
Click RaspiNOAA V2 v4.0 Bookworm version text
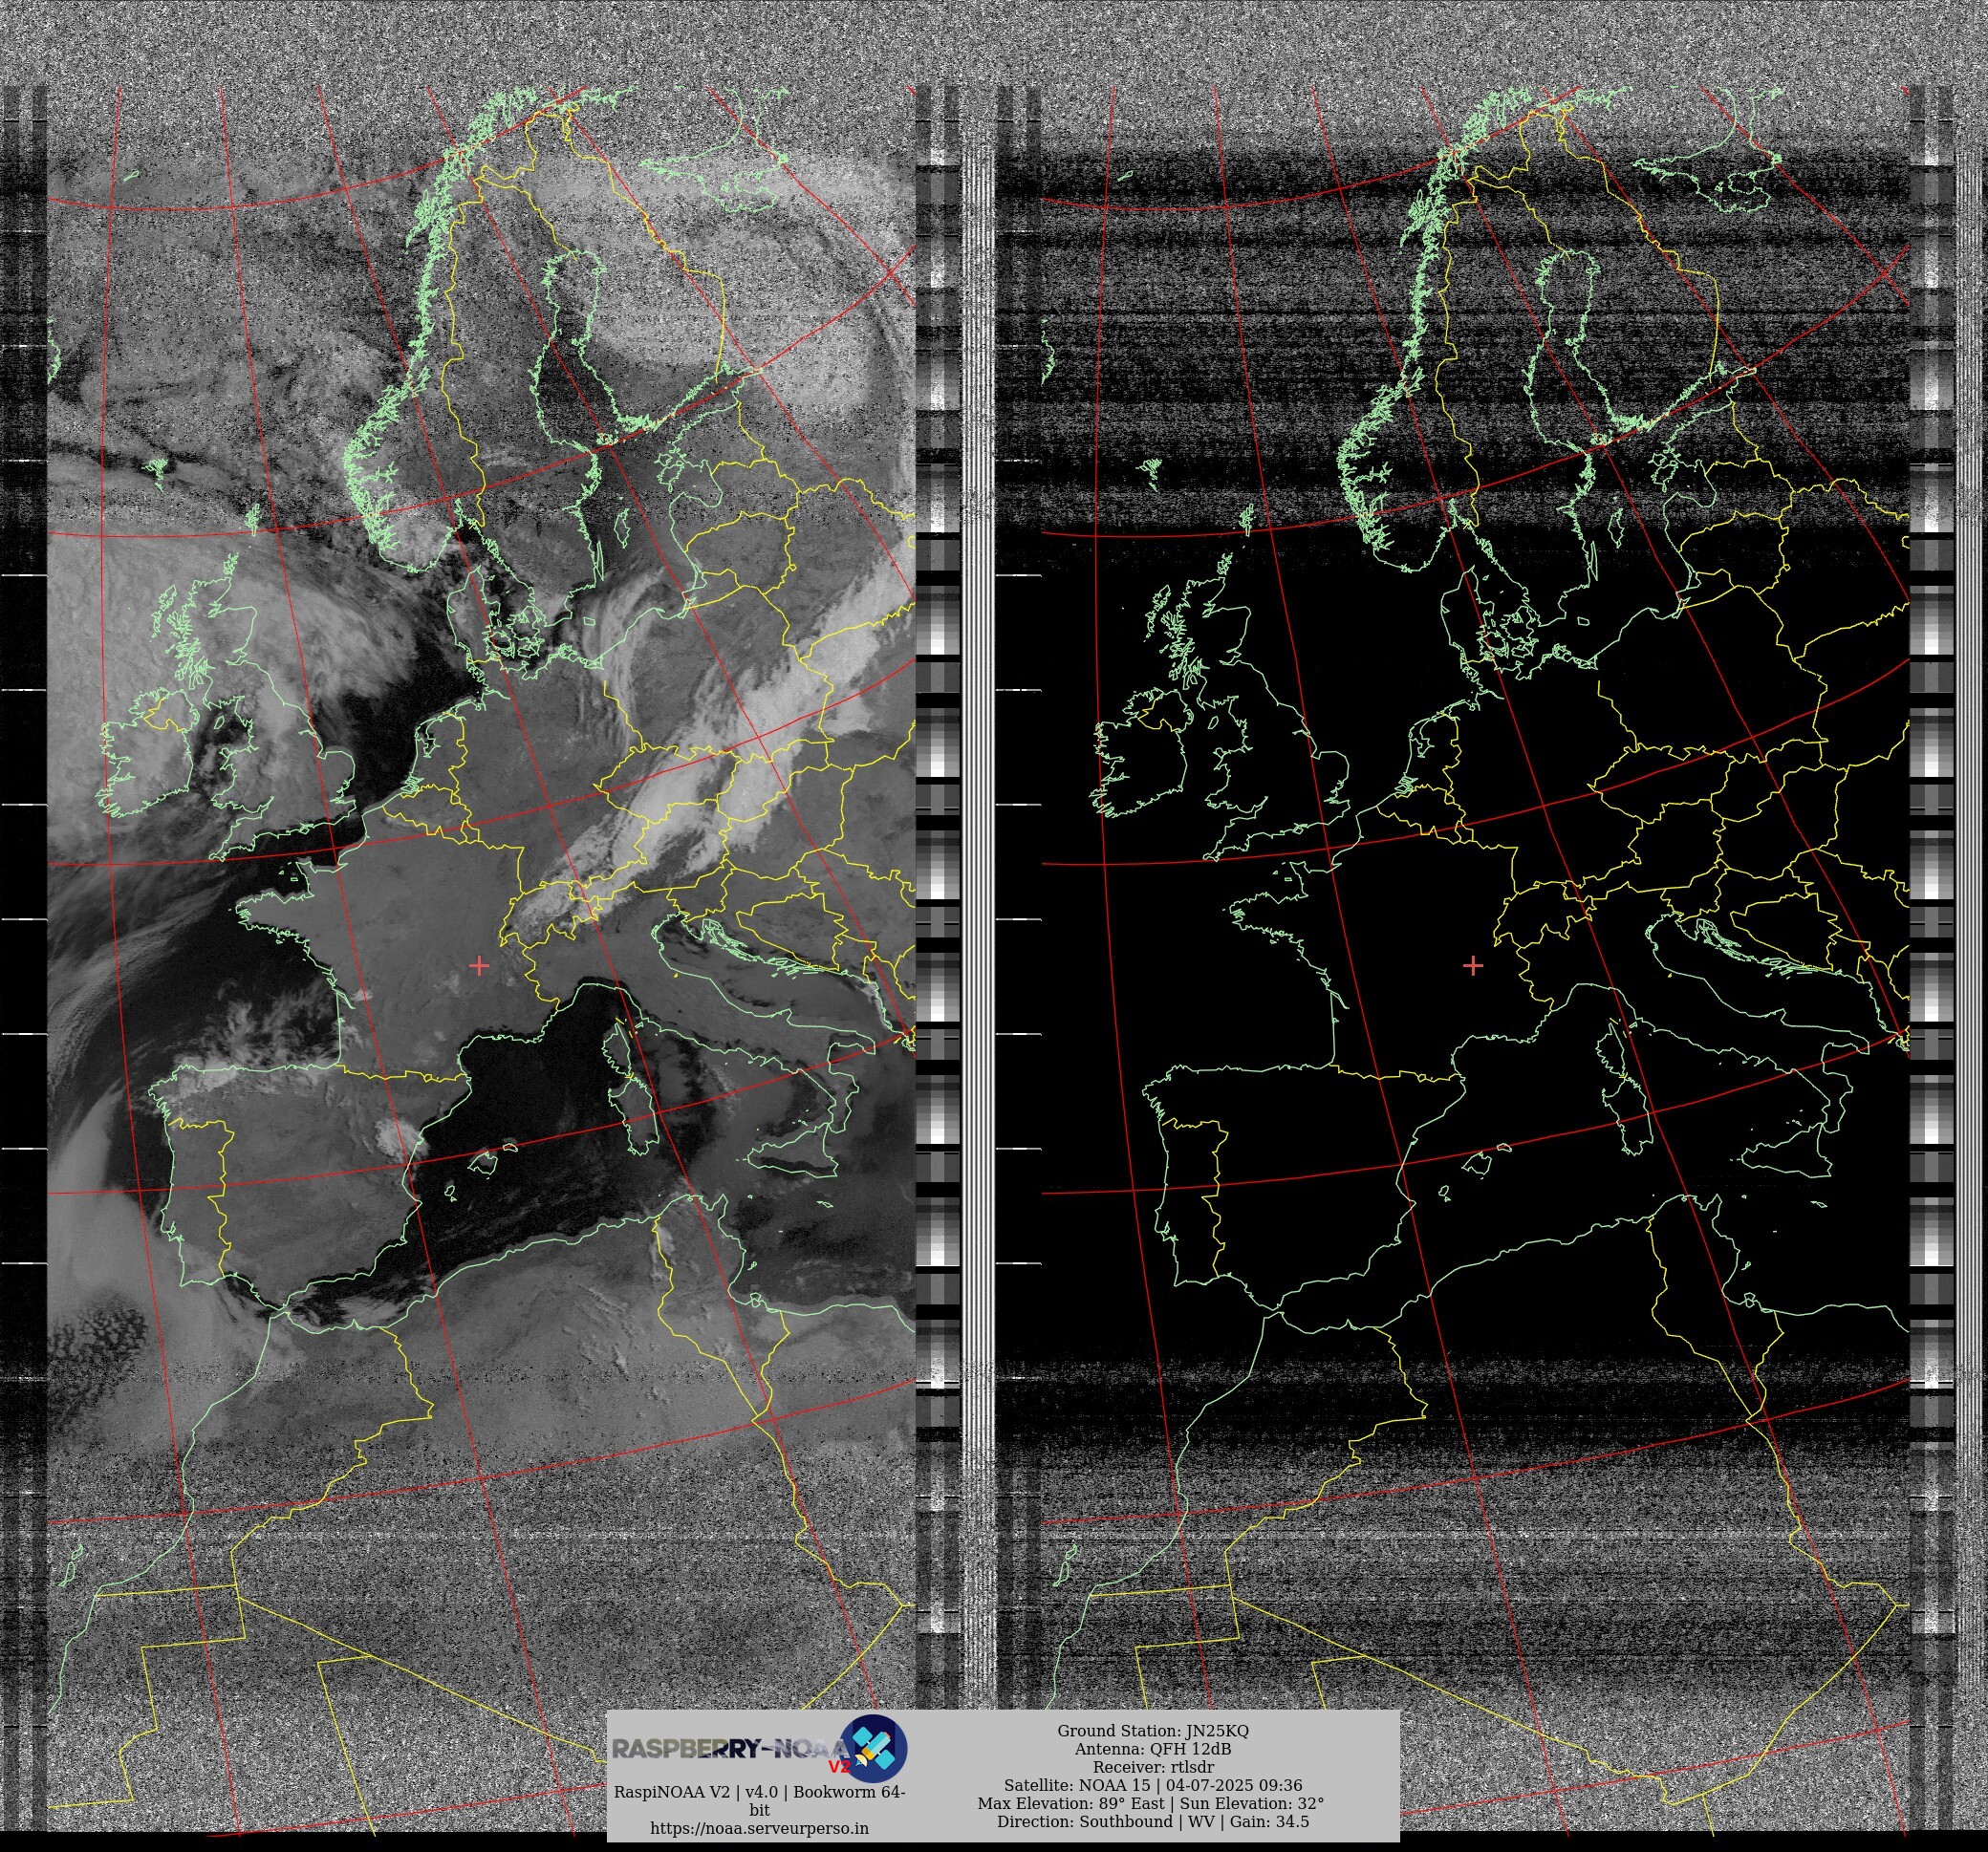click(759, 1792)
